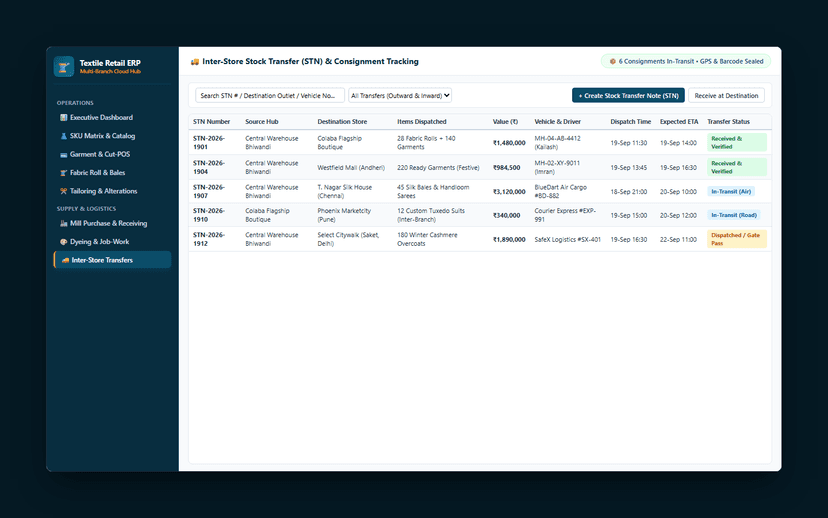Open the Executive Dashboard menu item

(x=112, y=118)
